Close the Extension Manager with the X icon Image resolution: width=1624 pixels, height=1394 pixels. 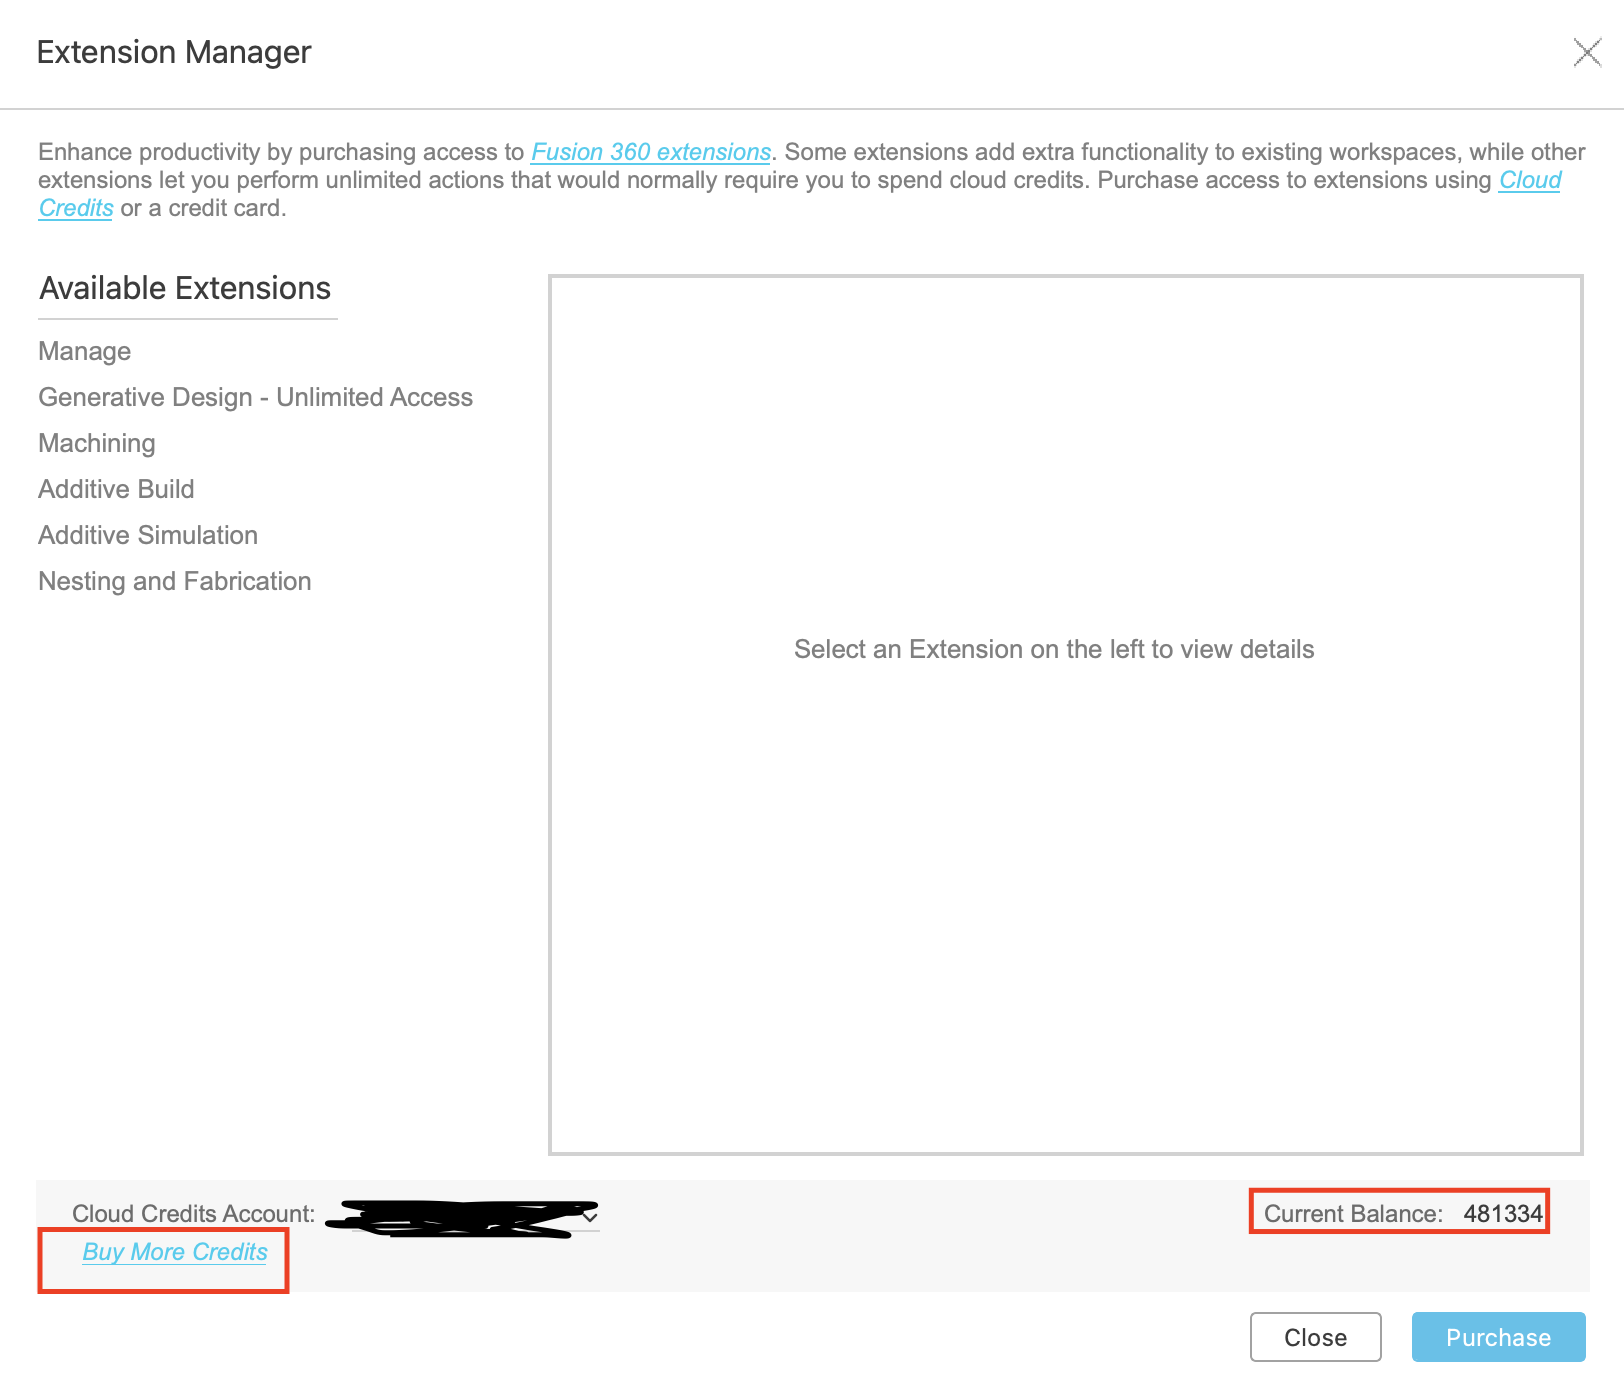click(x=1587, y=52)
